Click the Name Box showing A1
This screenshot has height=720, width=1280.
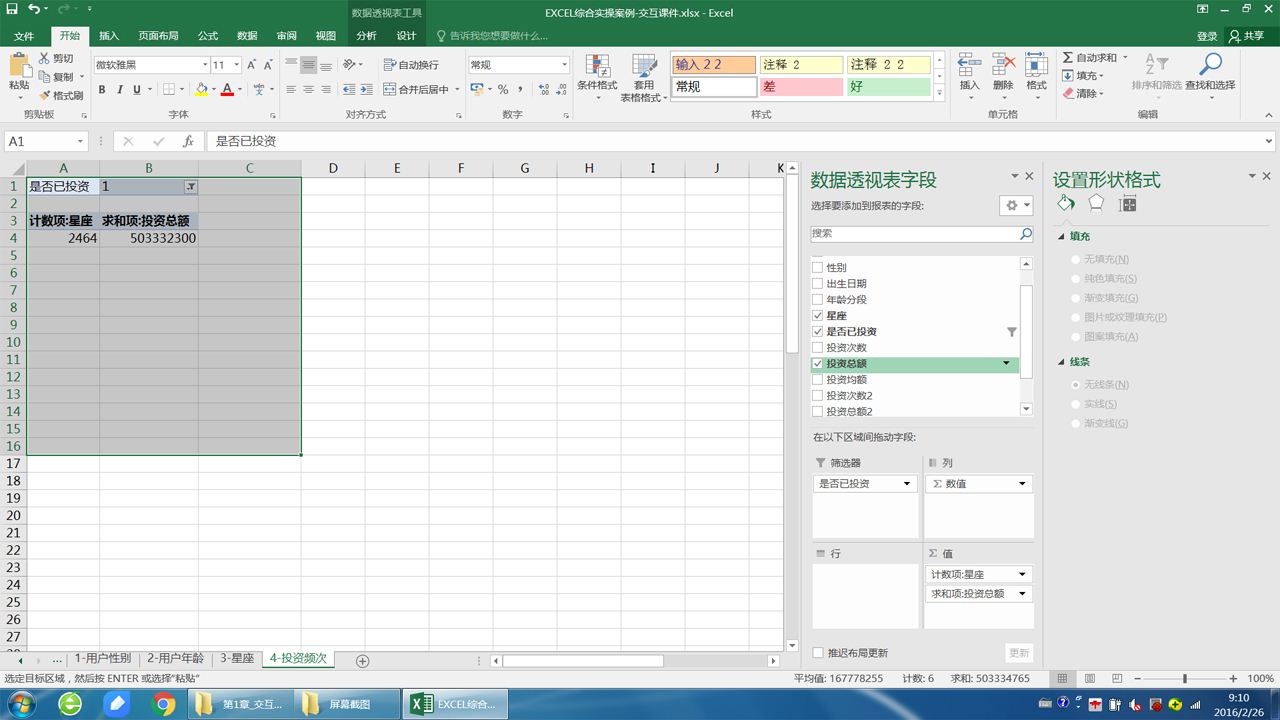(46, 141)
